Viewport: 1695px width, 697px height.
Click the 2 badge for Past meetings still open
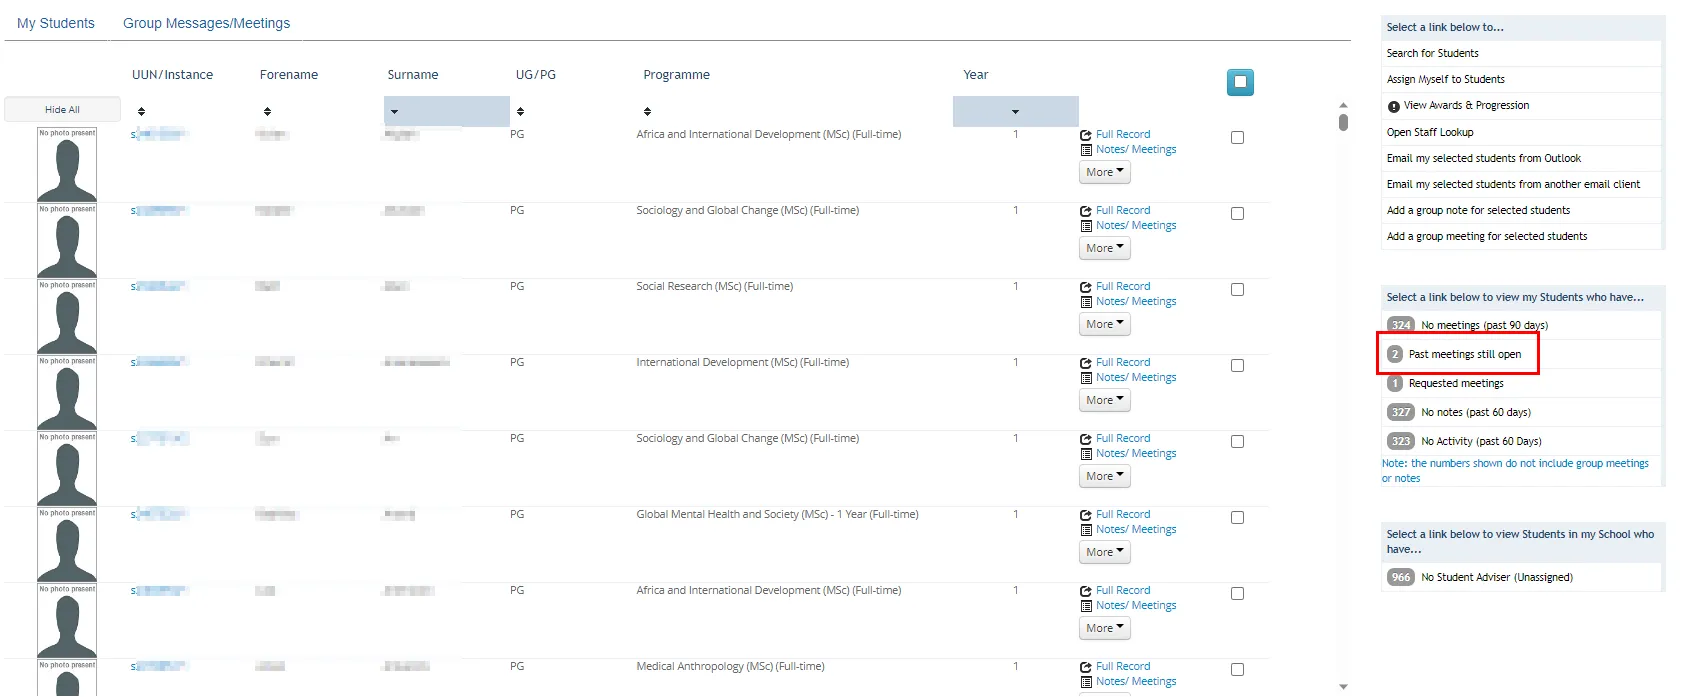coord(1395,354)
